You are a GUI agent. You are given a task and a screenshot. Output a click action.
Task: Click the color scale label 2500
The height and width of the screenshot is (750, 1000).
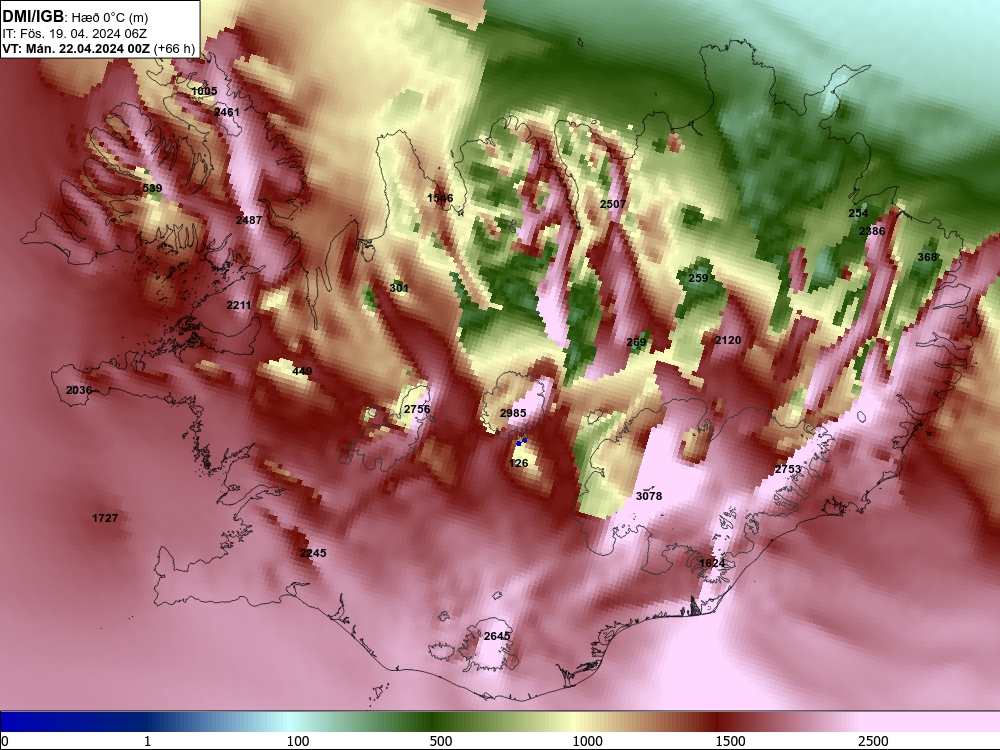click(x=873, y=741)
